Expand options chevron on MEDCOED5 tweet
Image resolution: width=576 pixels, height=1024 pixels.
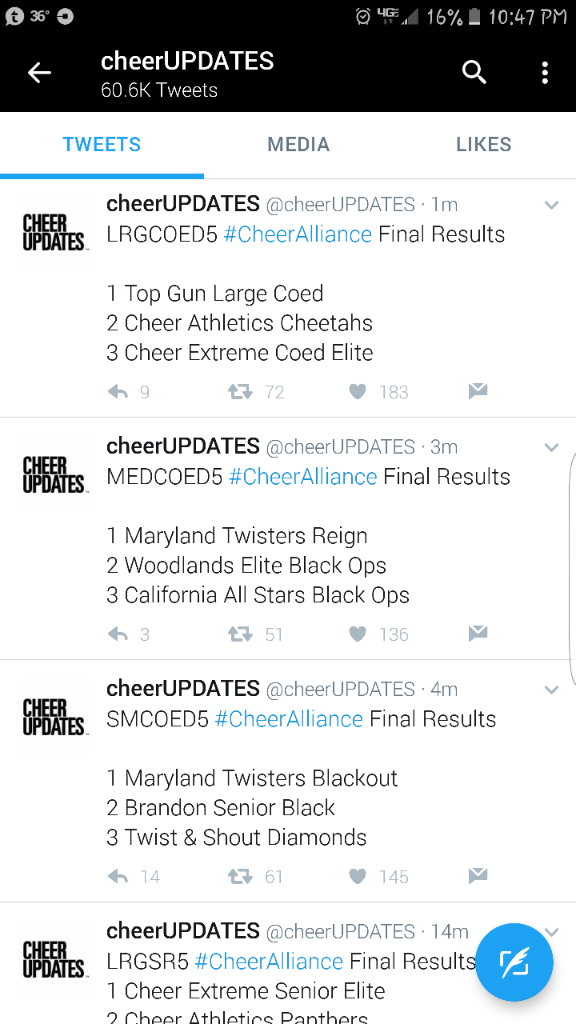pos(552,447)
